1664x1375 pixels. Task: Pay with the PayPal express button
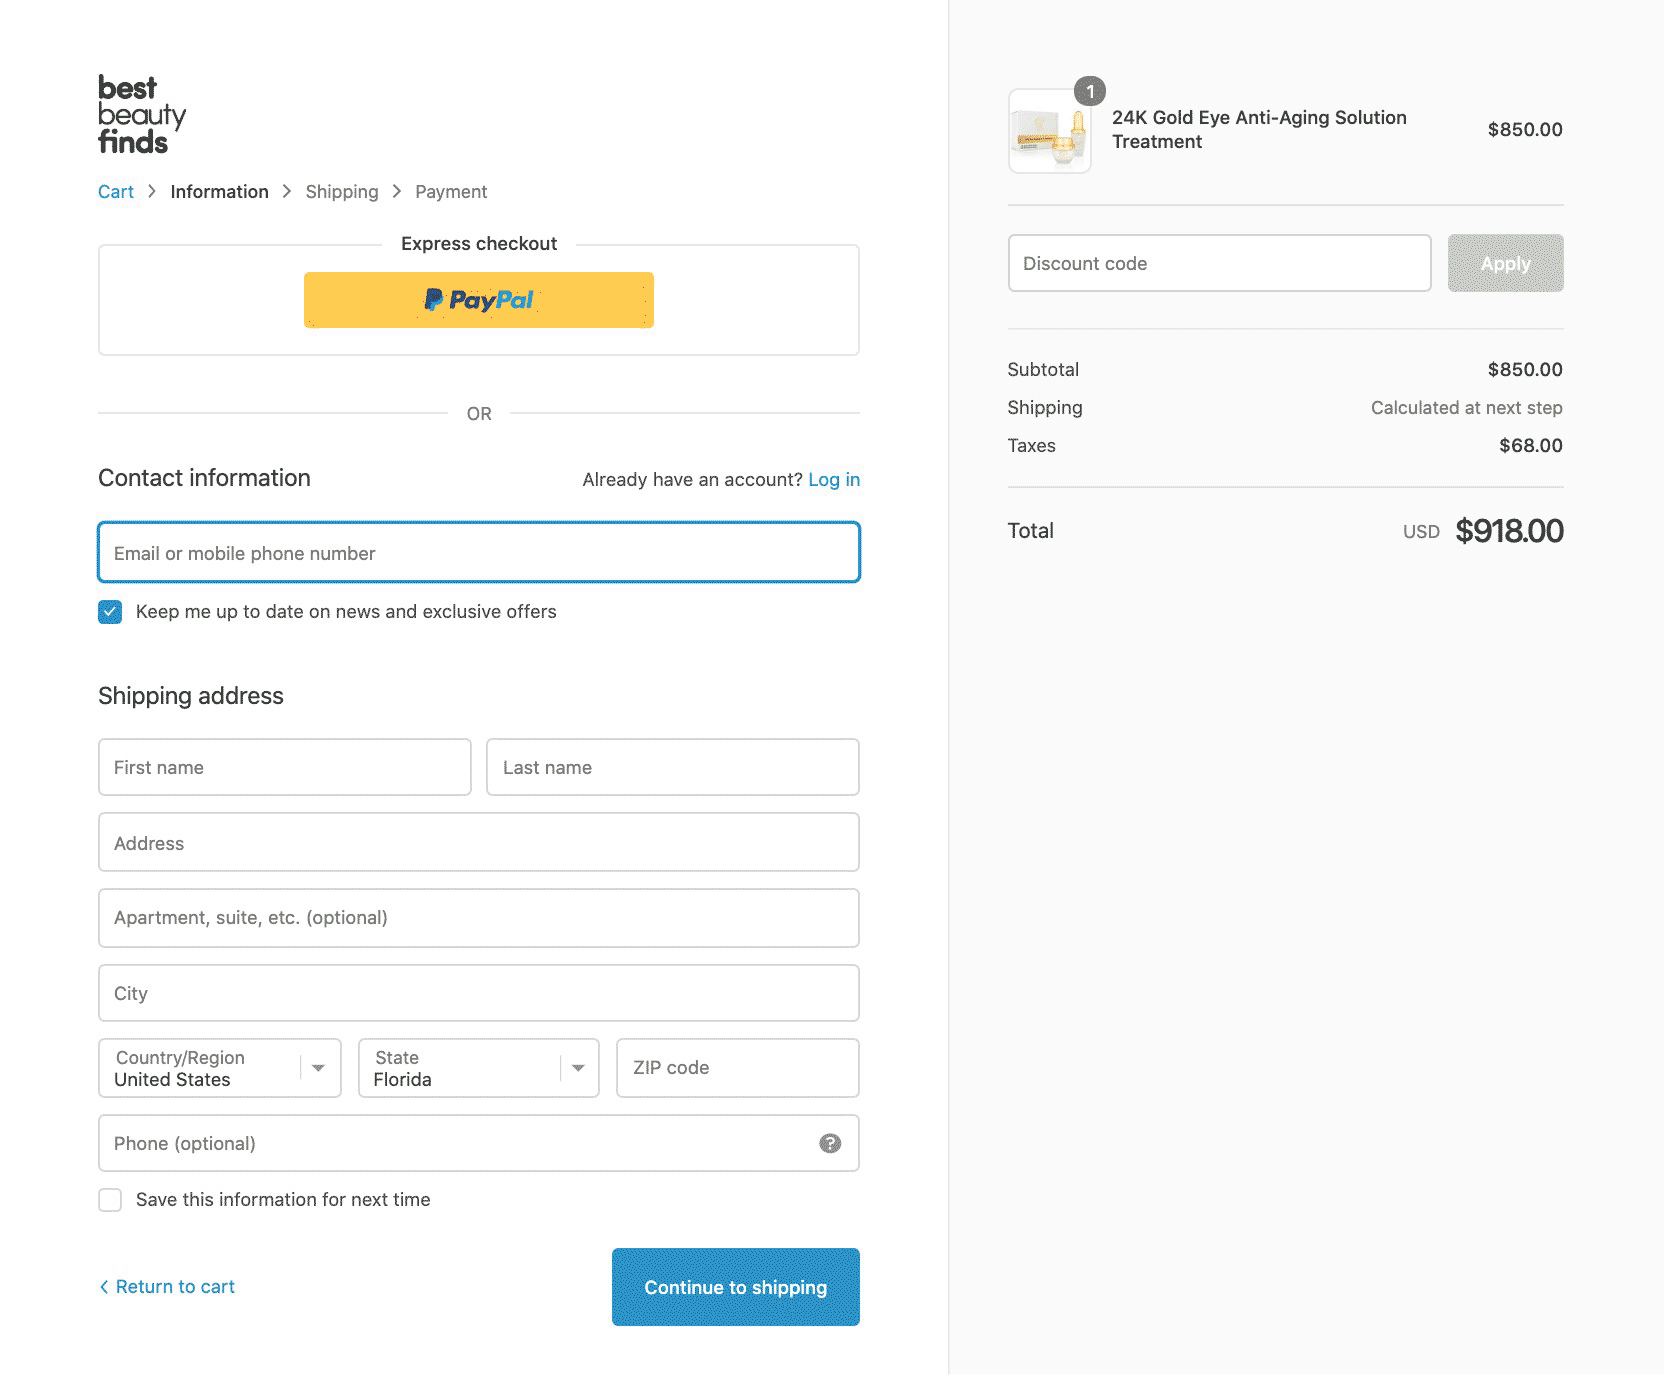(479, 300)
